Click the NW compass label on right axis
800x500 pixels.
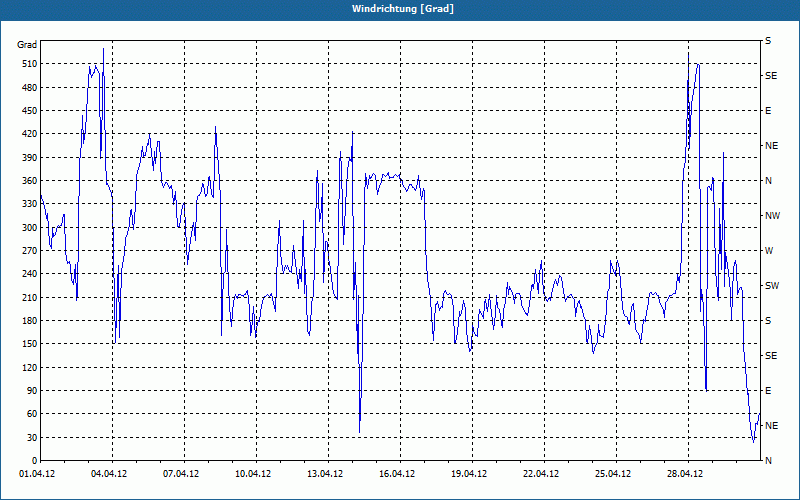pyautogui.click(x=772, y=216)
